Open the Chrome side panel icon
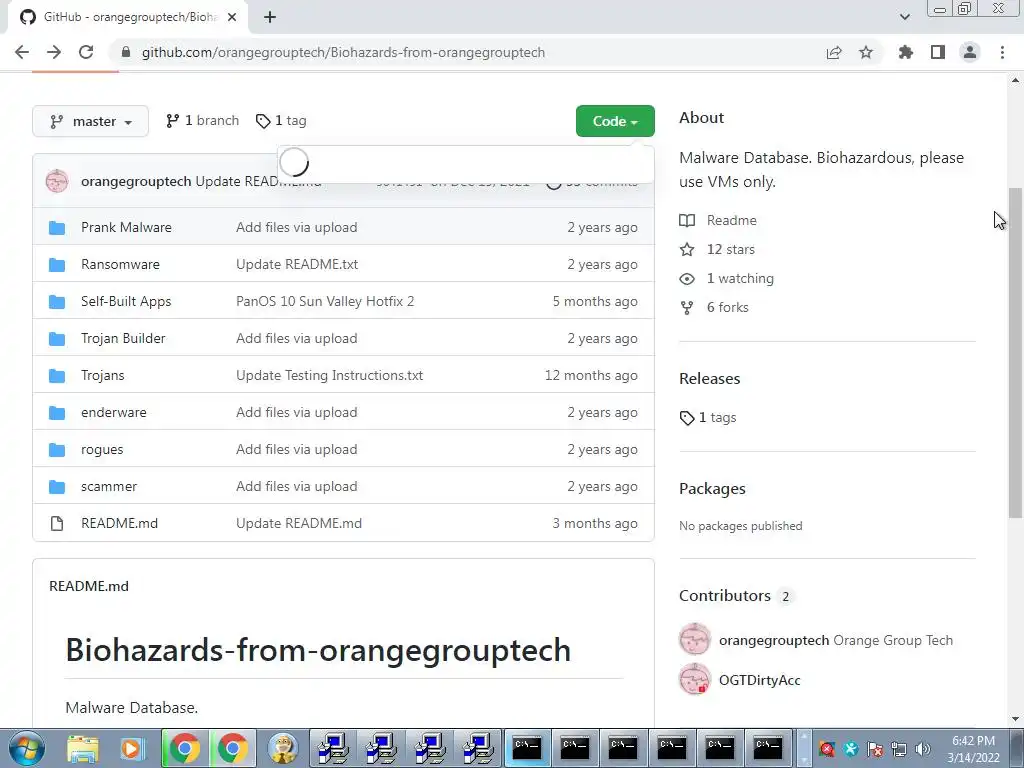 938,52
